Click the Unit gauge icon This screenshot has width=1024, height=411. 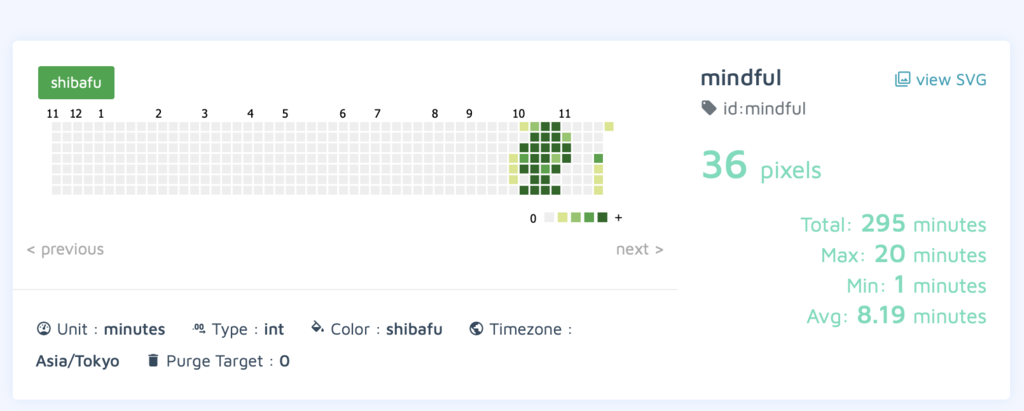click(43, 328)
